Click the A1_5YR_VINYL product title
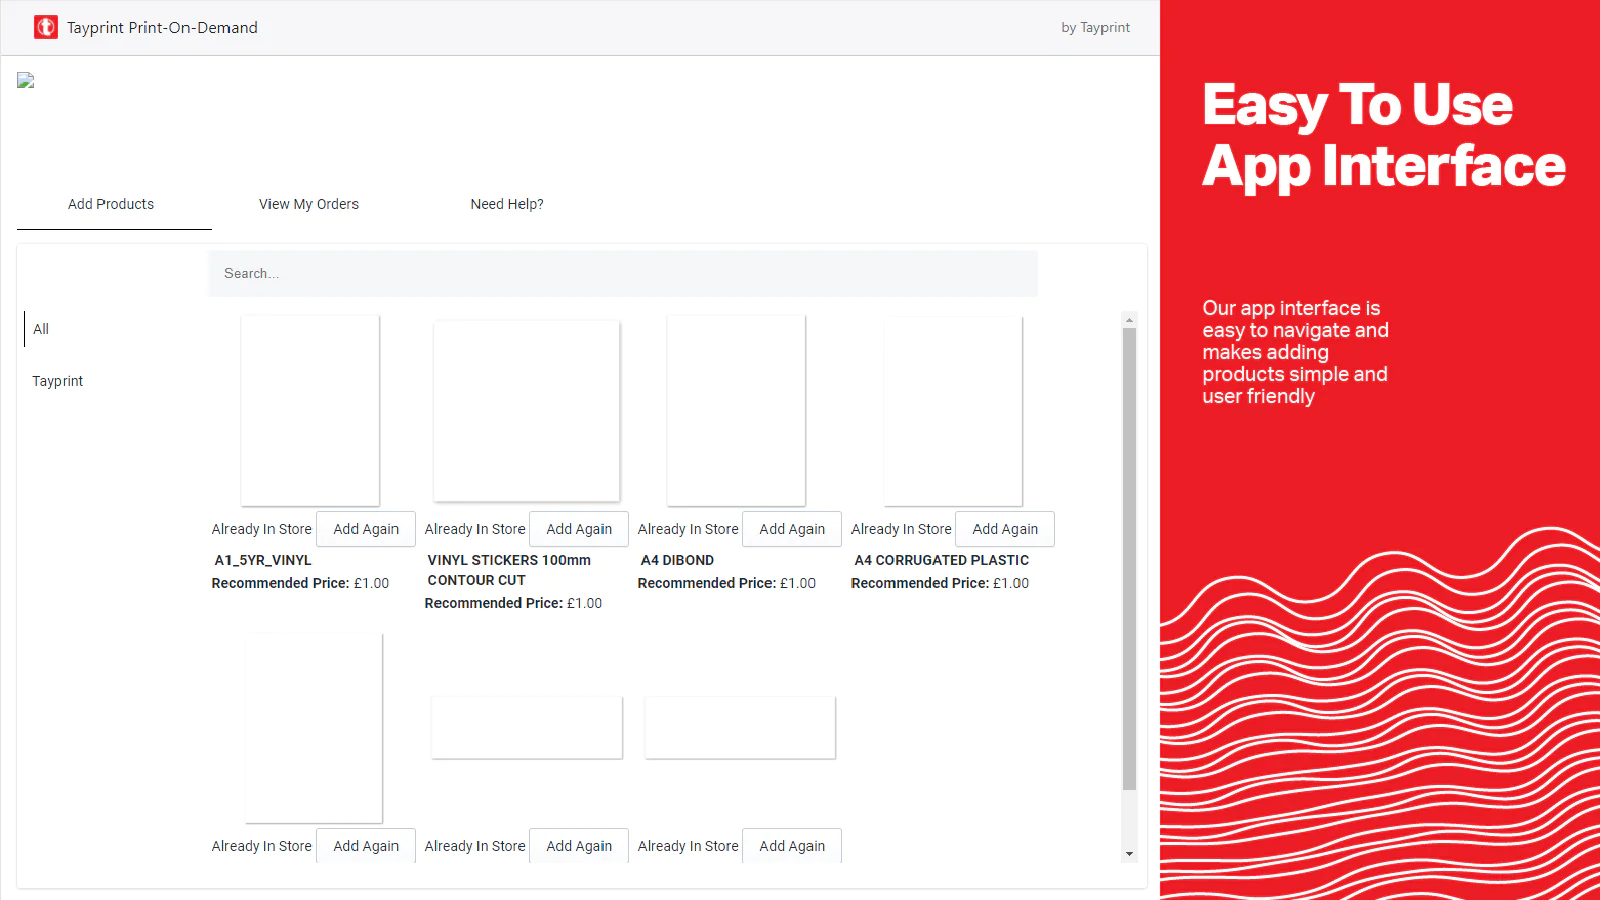1600x900 pixels. (263, 560)
